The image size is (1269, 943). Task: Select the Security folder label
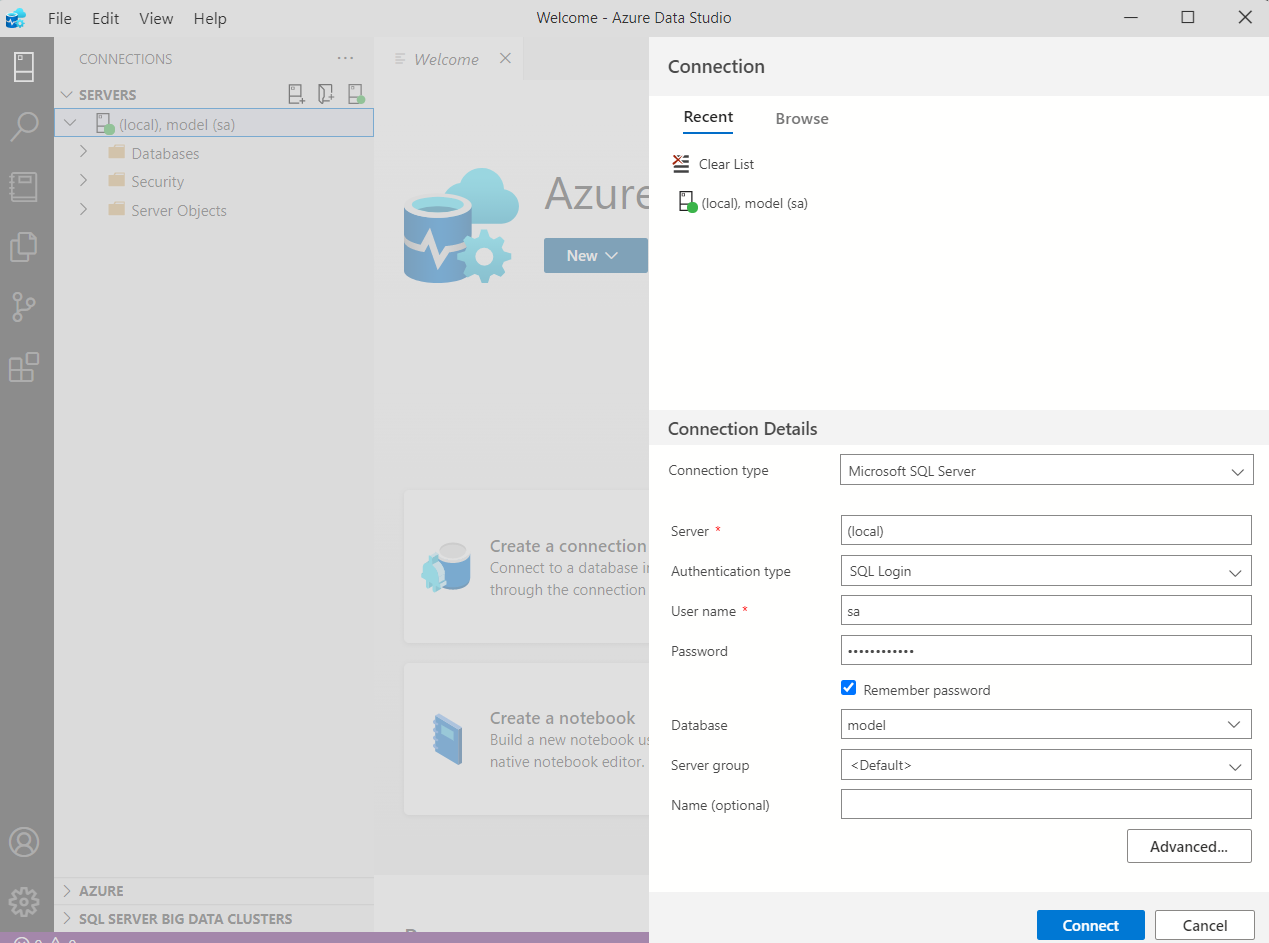pyautogui.click(x=158, y=182)
